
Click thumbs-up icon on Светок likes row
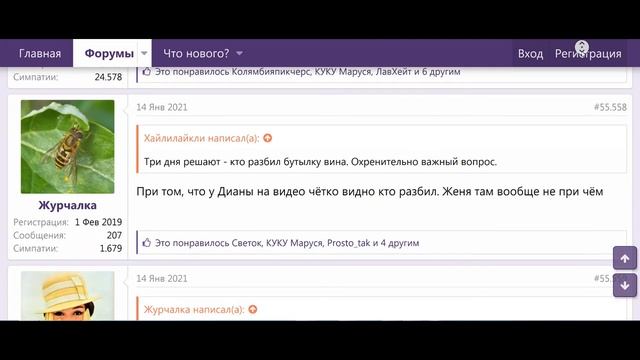[147, 243]
